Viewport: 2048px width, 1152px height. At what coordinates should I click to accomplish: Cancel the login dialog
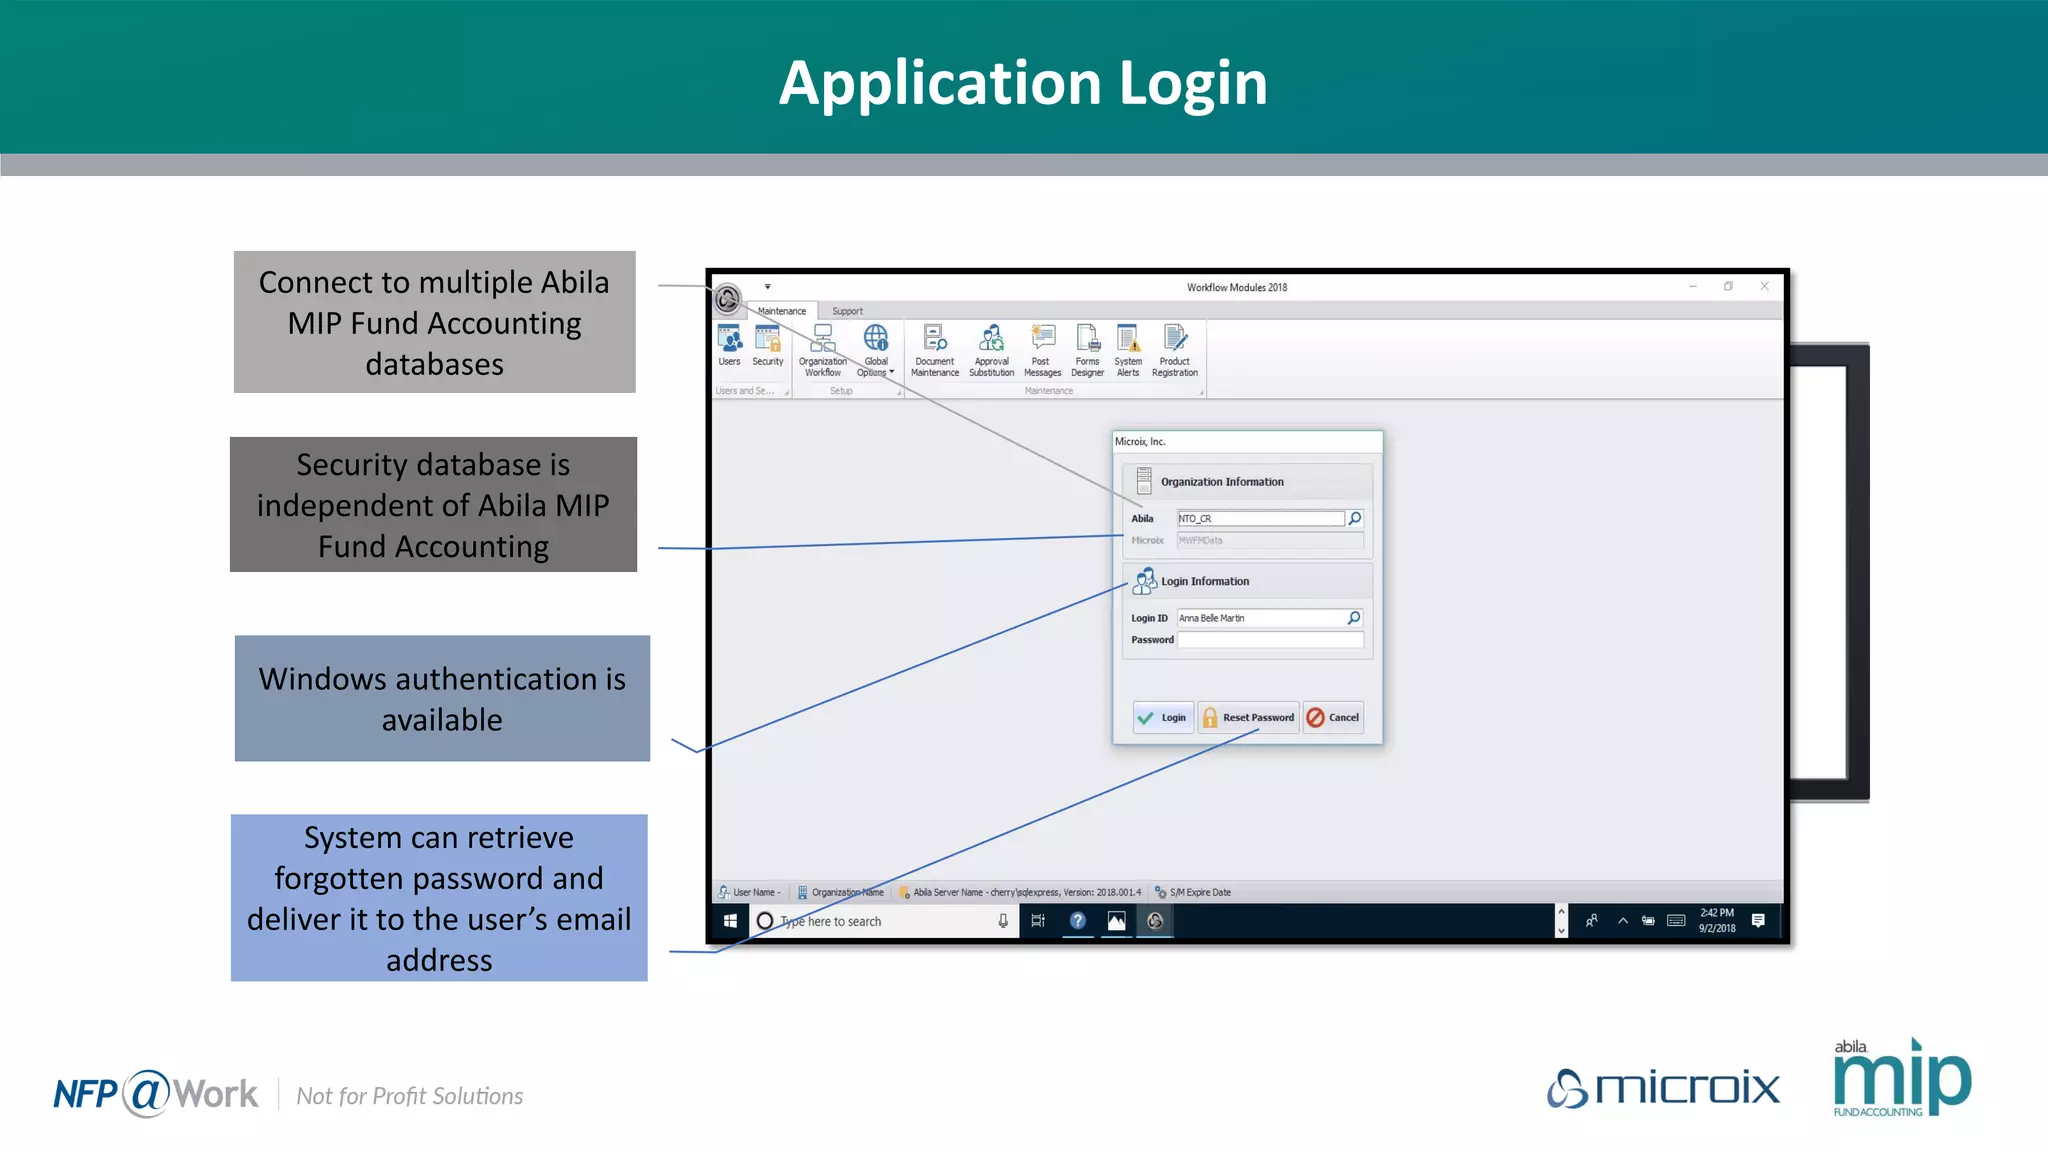1333,717
